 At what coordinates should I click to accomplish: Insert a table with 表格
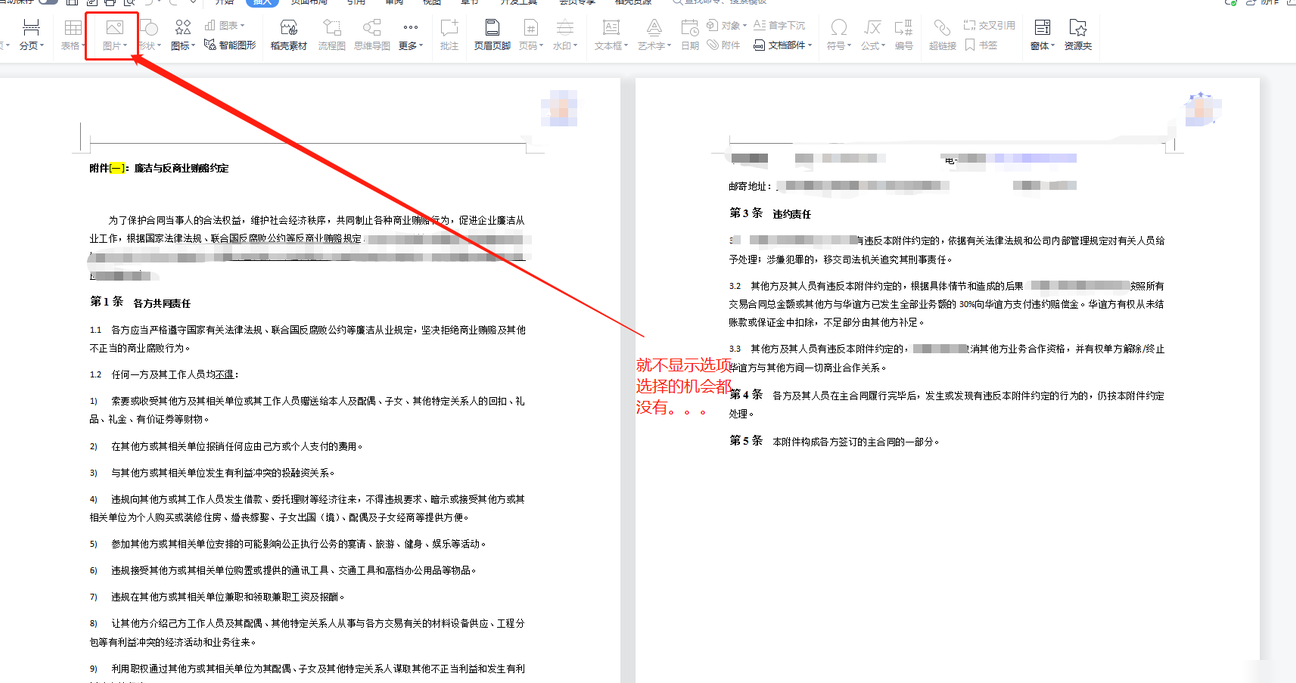[73, 35]
